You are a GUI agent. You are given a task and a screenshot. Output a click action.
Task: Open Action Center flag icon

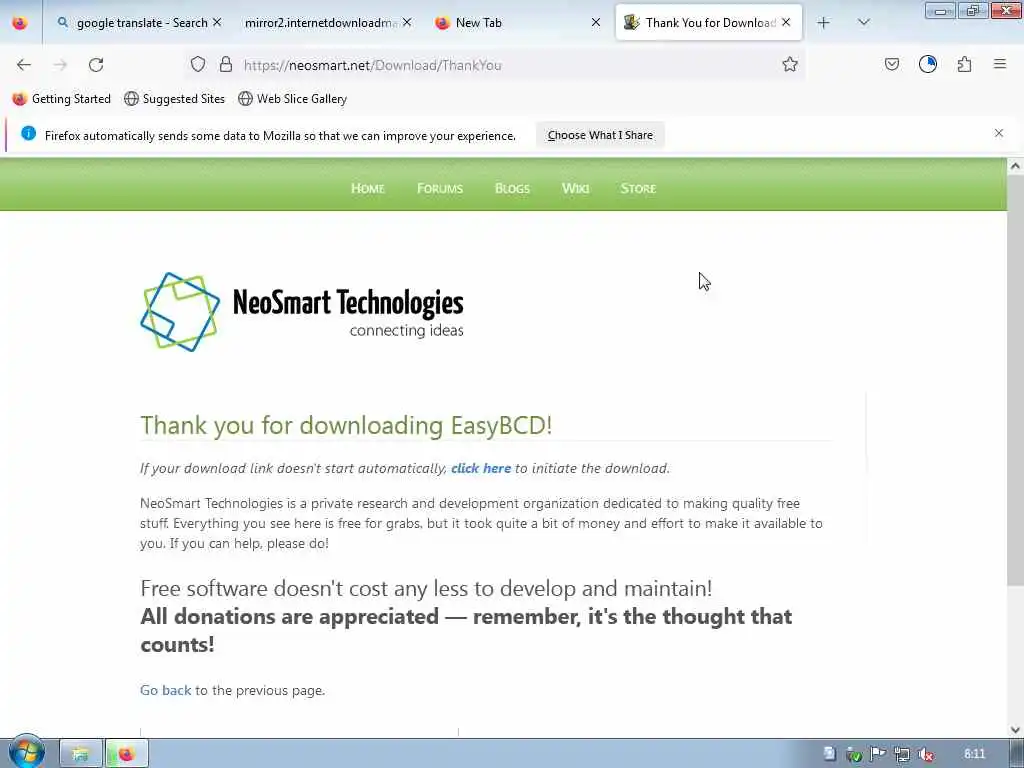click(878, 754)
